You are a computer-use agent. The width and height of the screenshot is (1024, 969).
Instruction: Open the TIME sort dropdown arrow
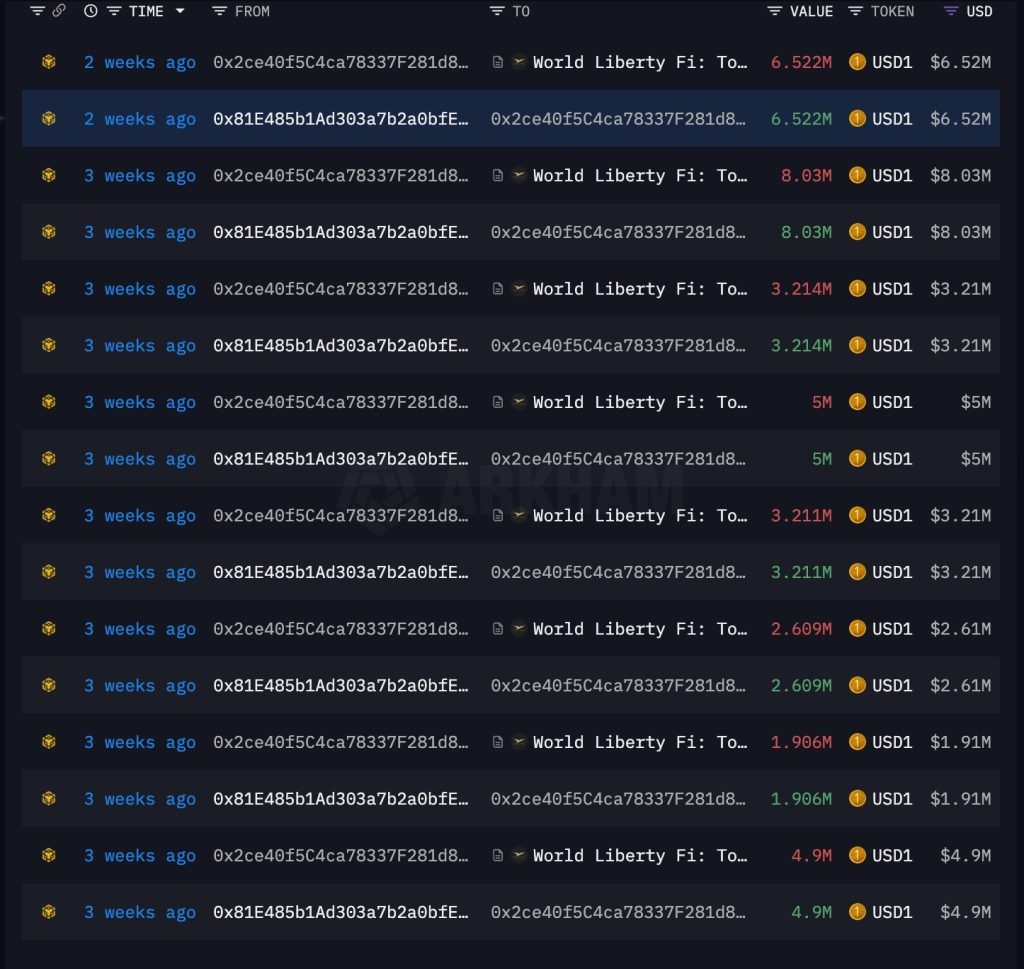180,11
